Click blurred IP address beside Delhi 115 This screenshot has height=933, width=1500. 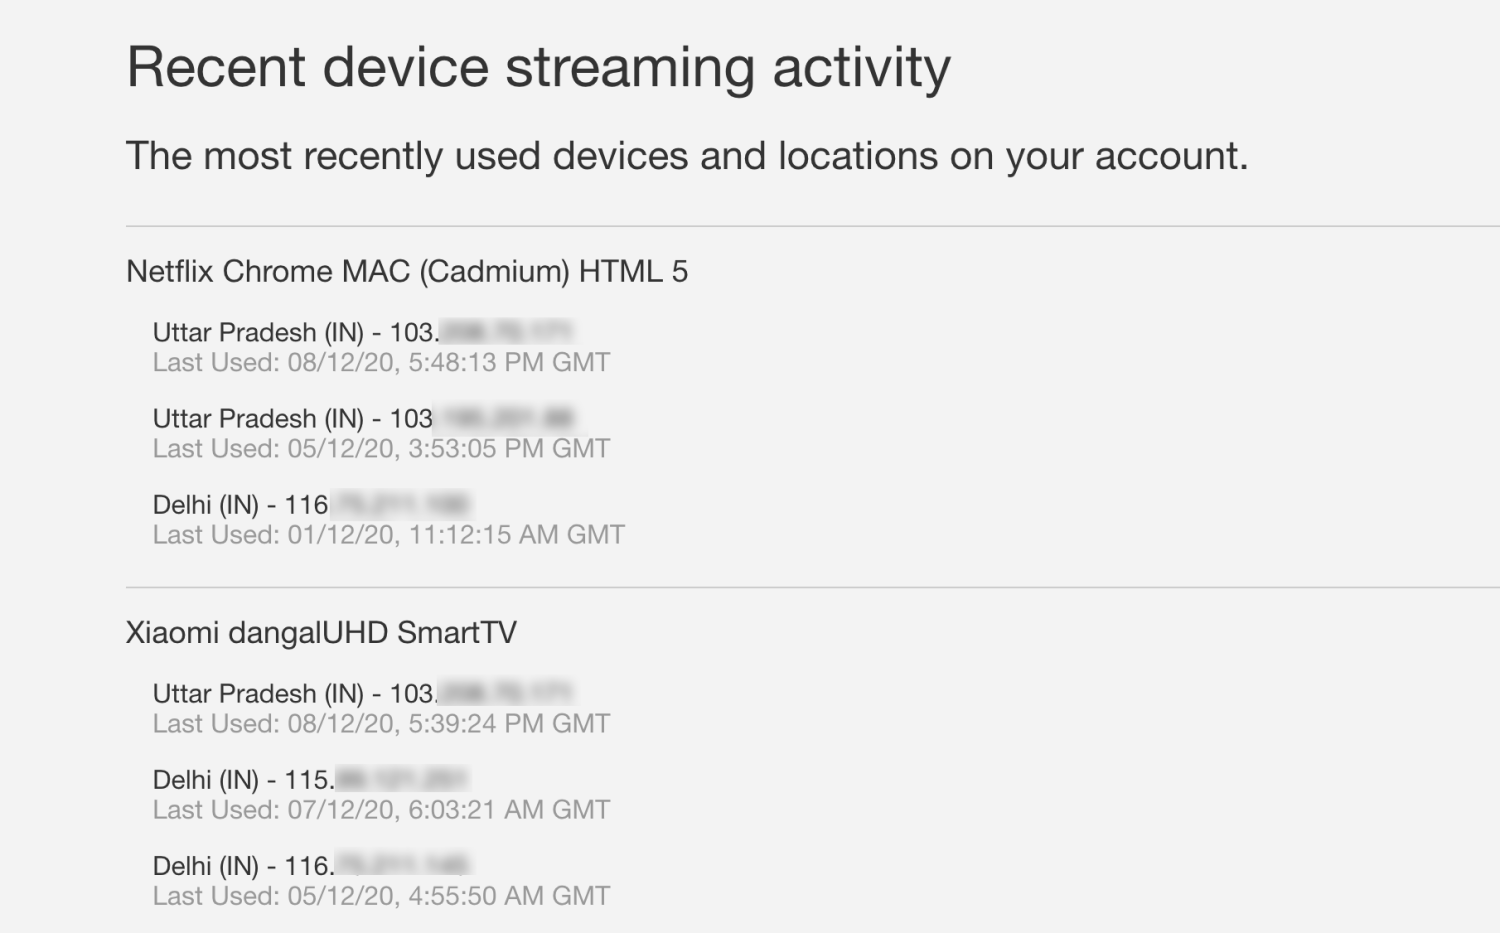[402, 780]
